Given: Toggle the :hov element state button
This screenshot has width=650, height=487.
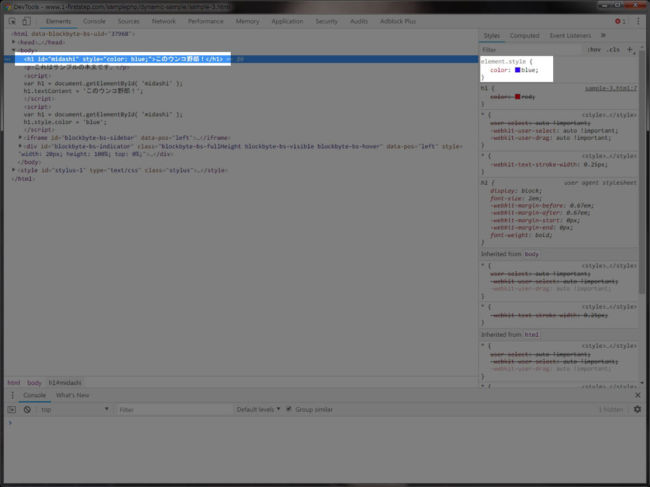Looking at the screenshot, I should 594,49.
